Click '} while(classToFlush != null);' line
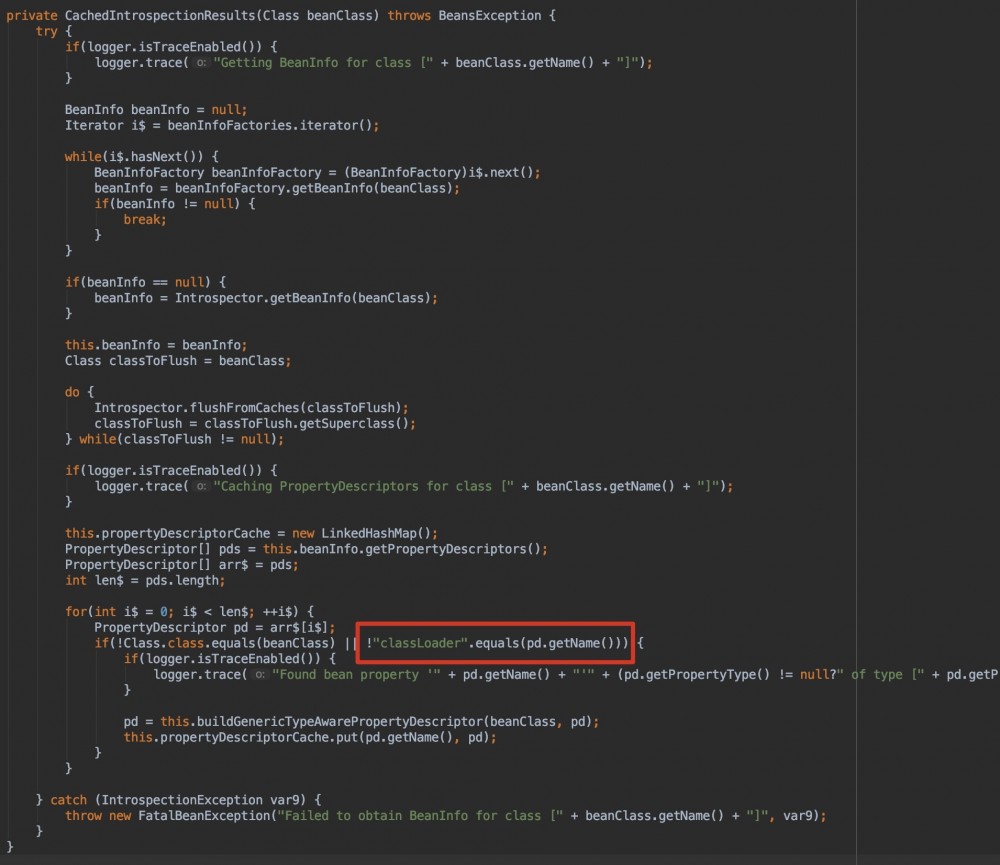The width and height of the screenshot is (1000, 865). tap(174, 440)
